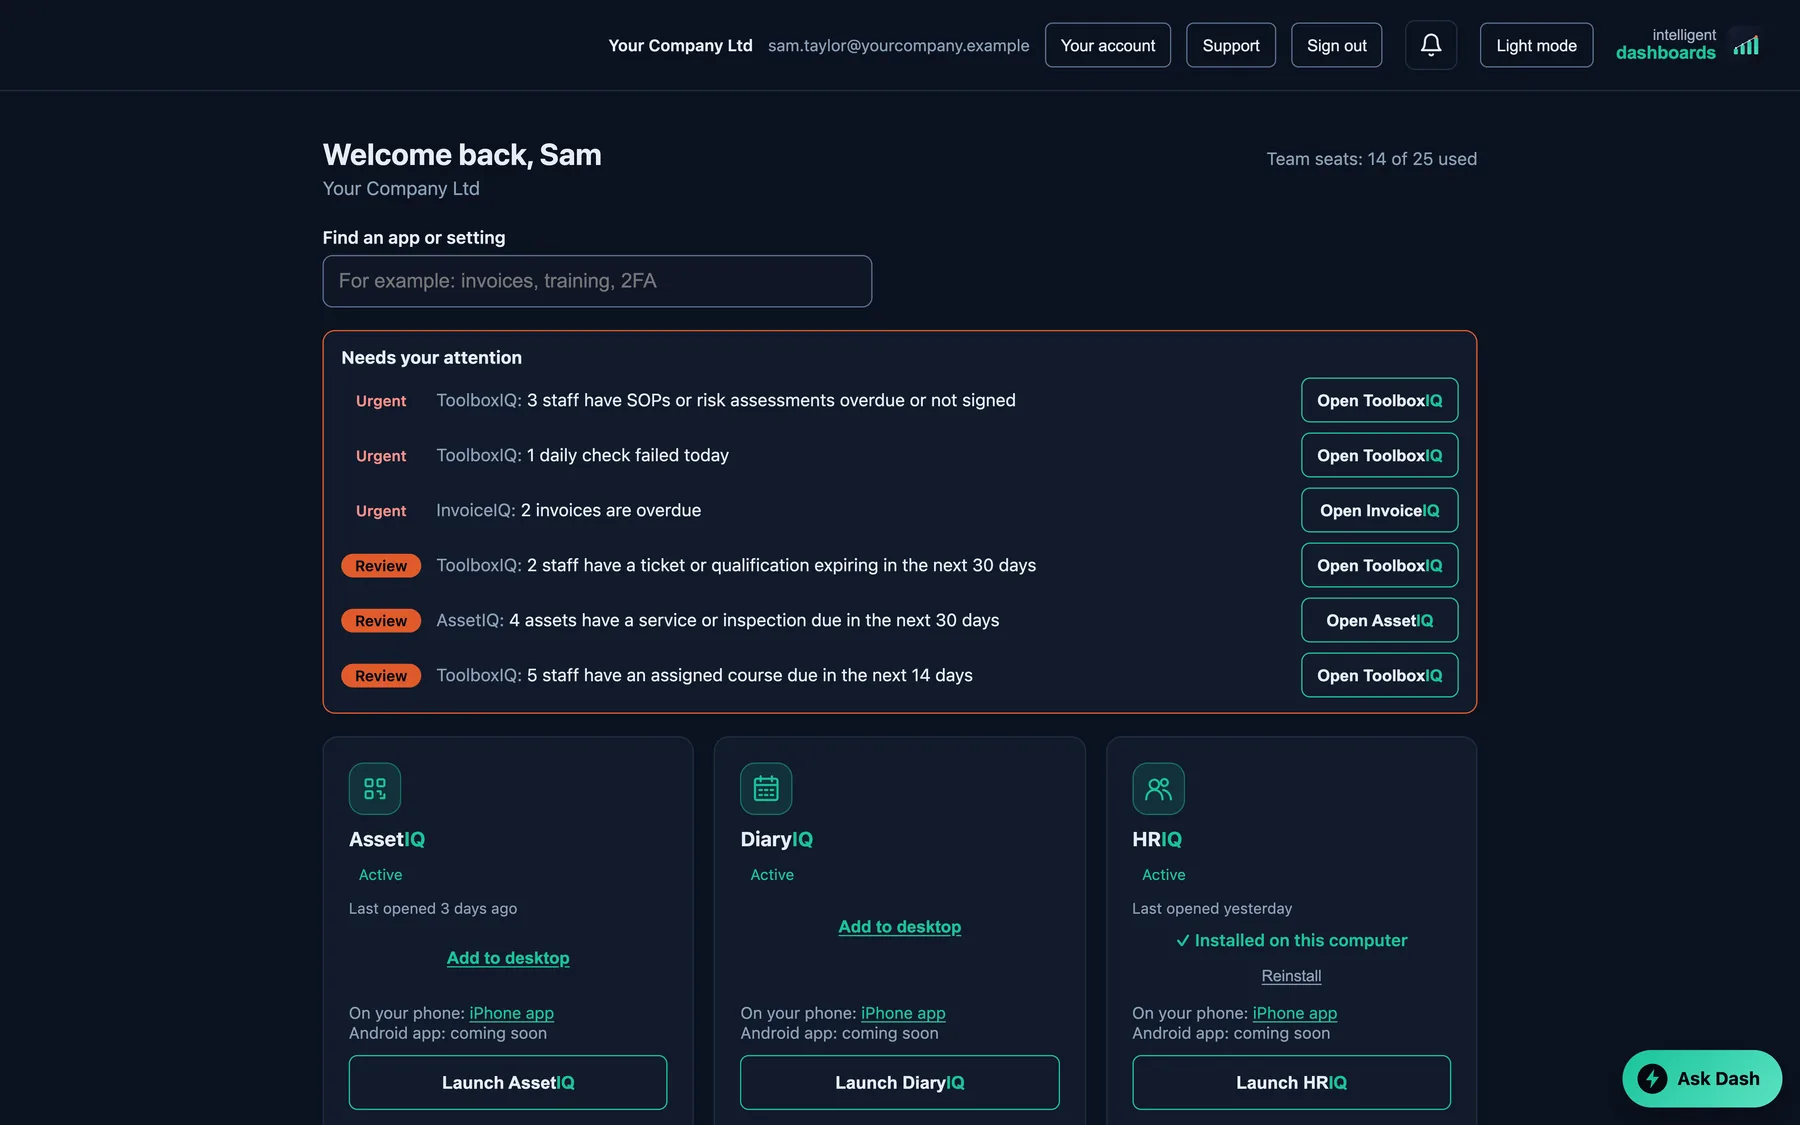The height and width of the screenshot is (1125, 1800).
Task: Sign out of the dashboard
Action: tap(1337, 45)
